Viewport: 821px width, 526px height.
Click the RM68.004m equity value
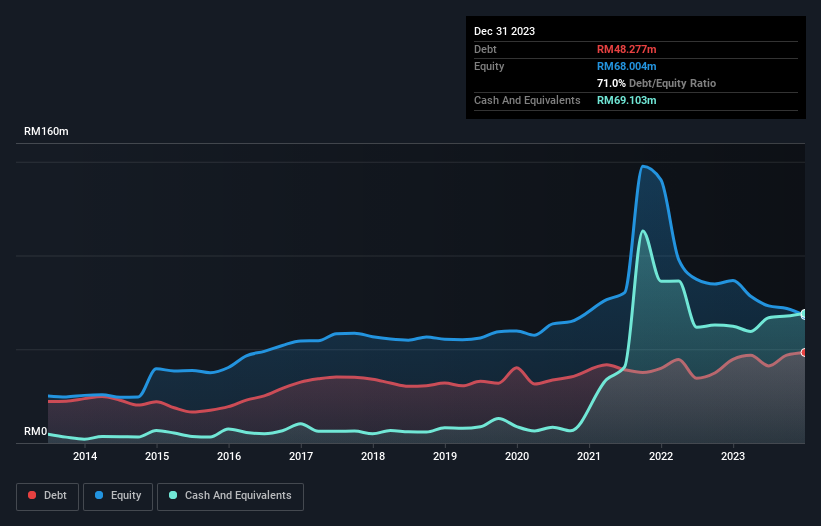coord(626,66)
